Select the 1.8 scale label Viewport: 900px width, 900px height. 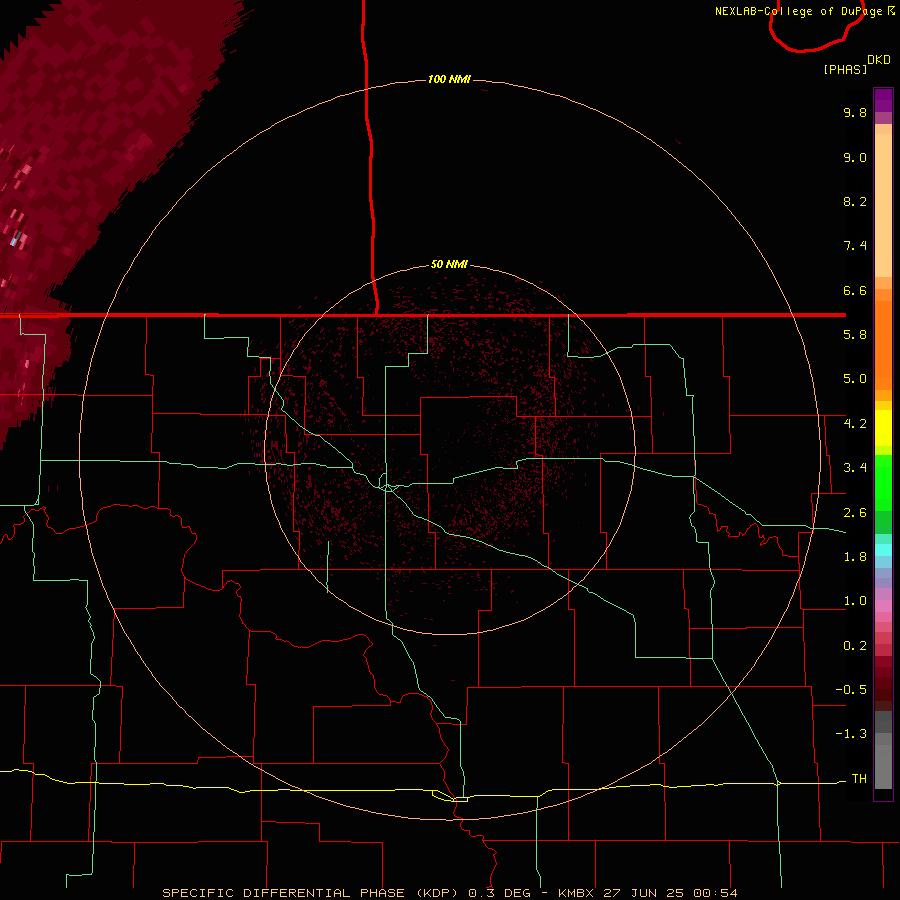click(855, 557)
